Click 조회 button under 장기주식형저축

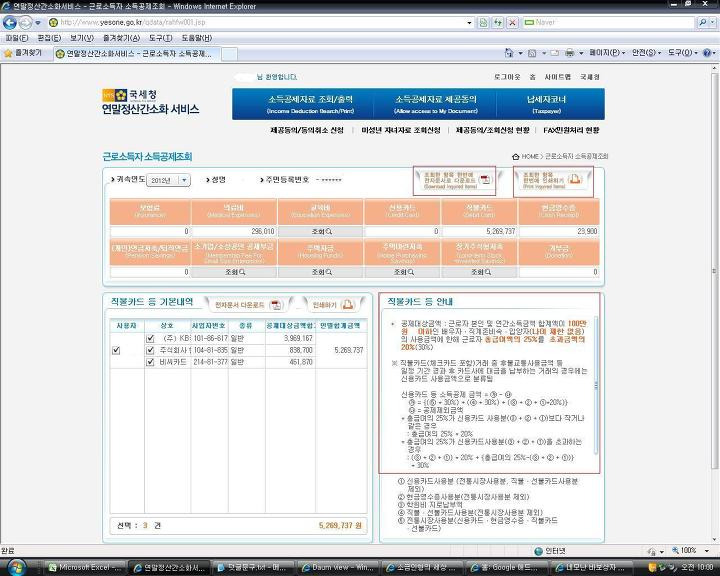coord(479,272)
